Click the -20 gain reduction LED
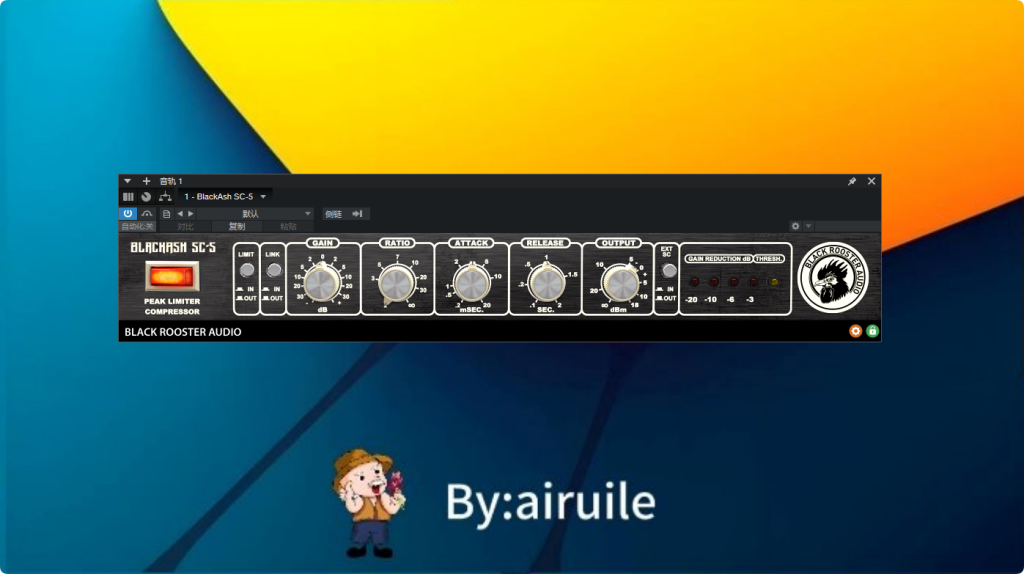Screen dimensions: 1024x574 694,282
